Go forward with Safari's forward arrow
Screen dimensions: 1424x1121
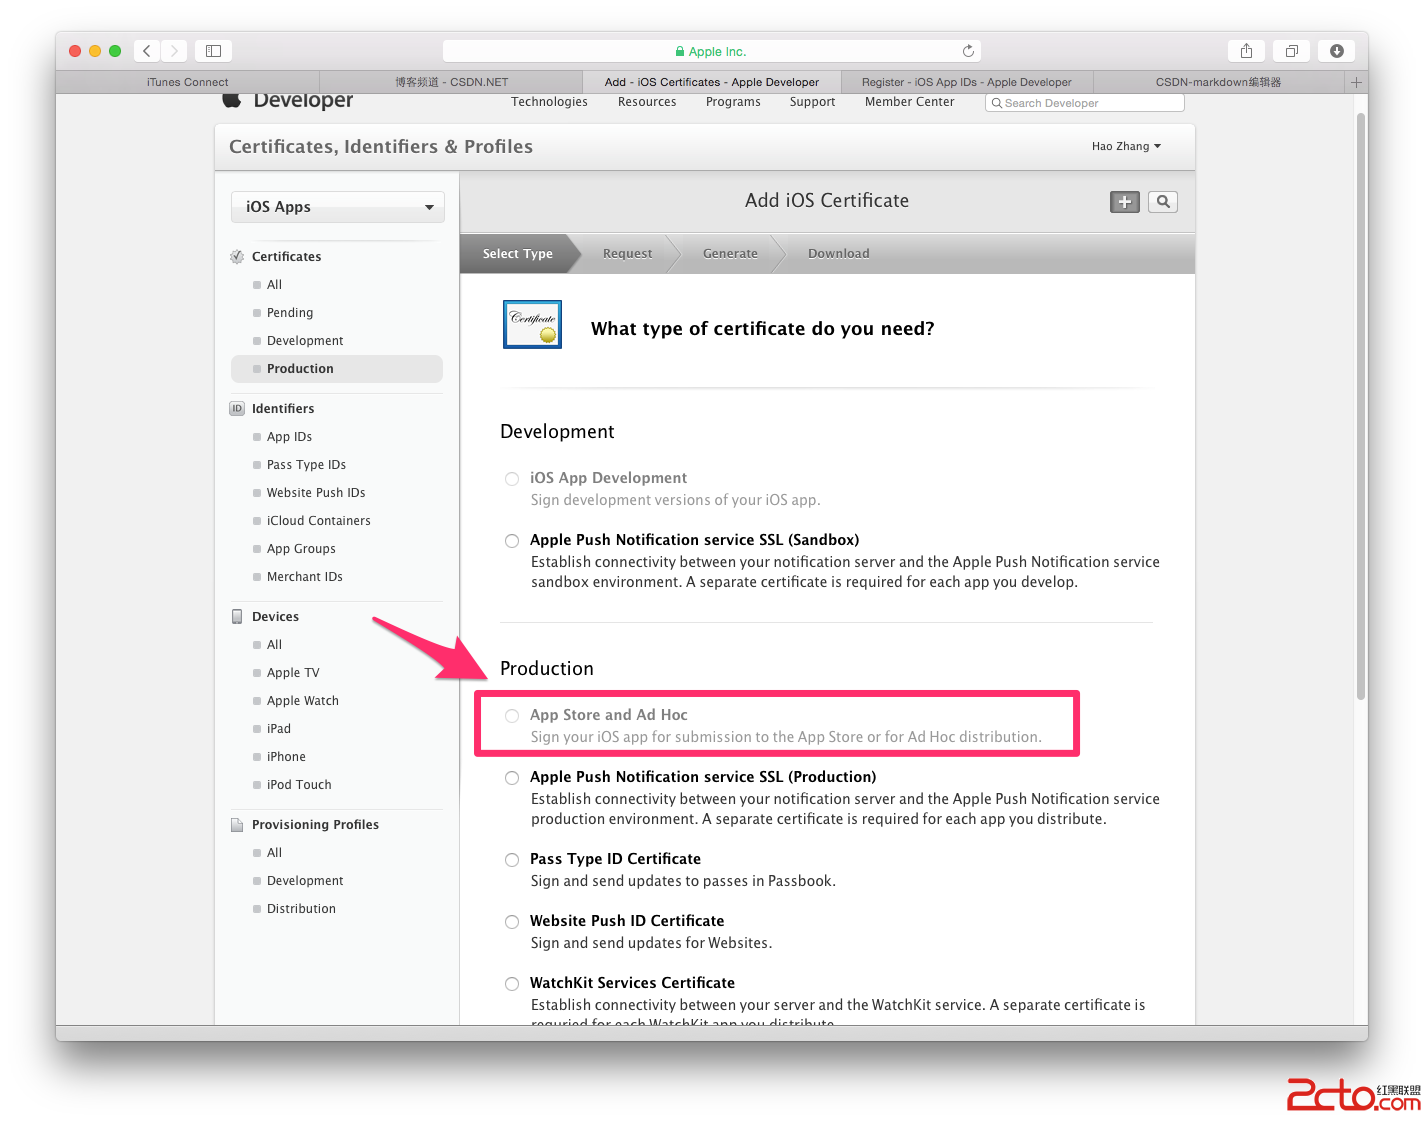pyautogui.click(x=174, y=51)
